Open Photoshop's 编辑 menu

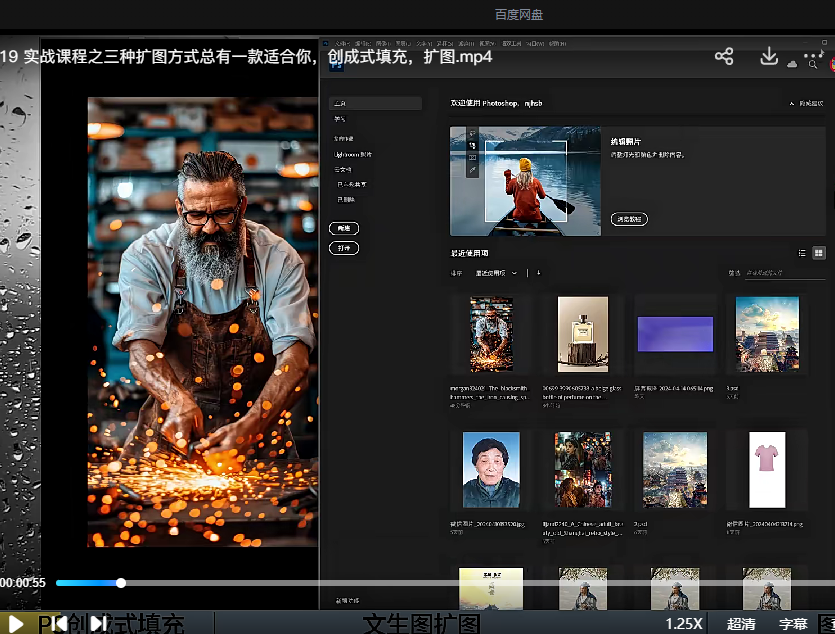pos(362,43)
